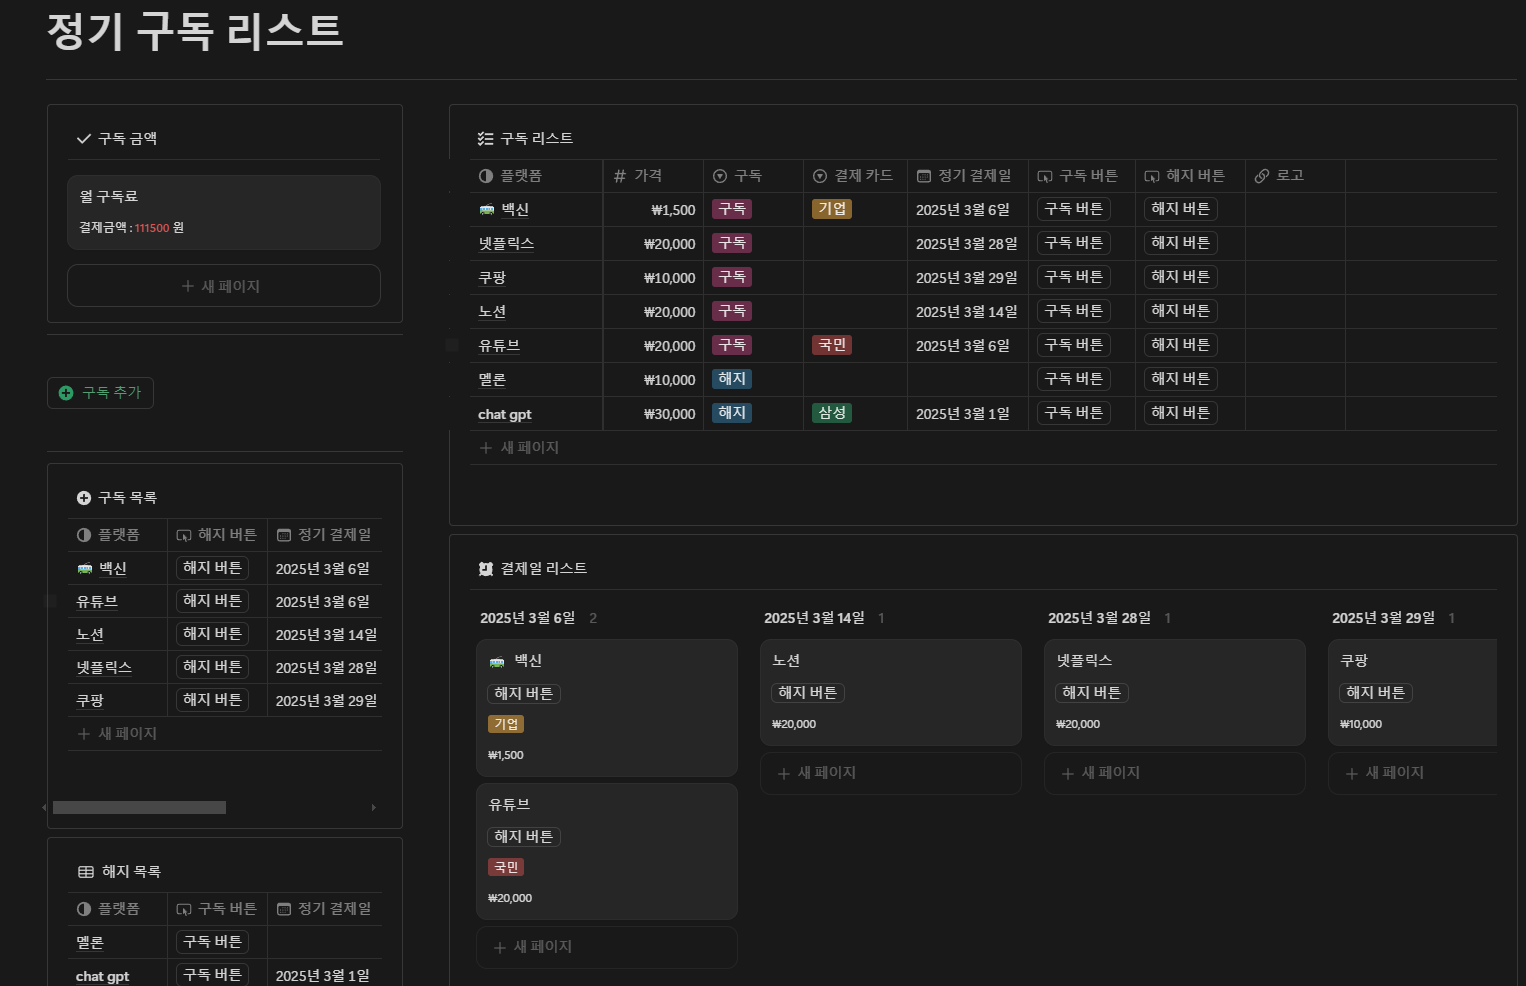Image resolution: width=1526 pixels, height=986 pixels.
Task: Add new page under 구독 금액 card
Action: click(224, 286)
